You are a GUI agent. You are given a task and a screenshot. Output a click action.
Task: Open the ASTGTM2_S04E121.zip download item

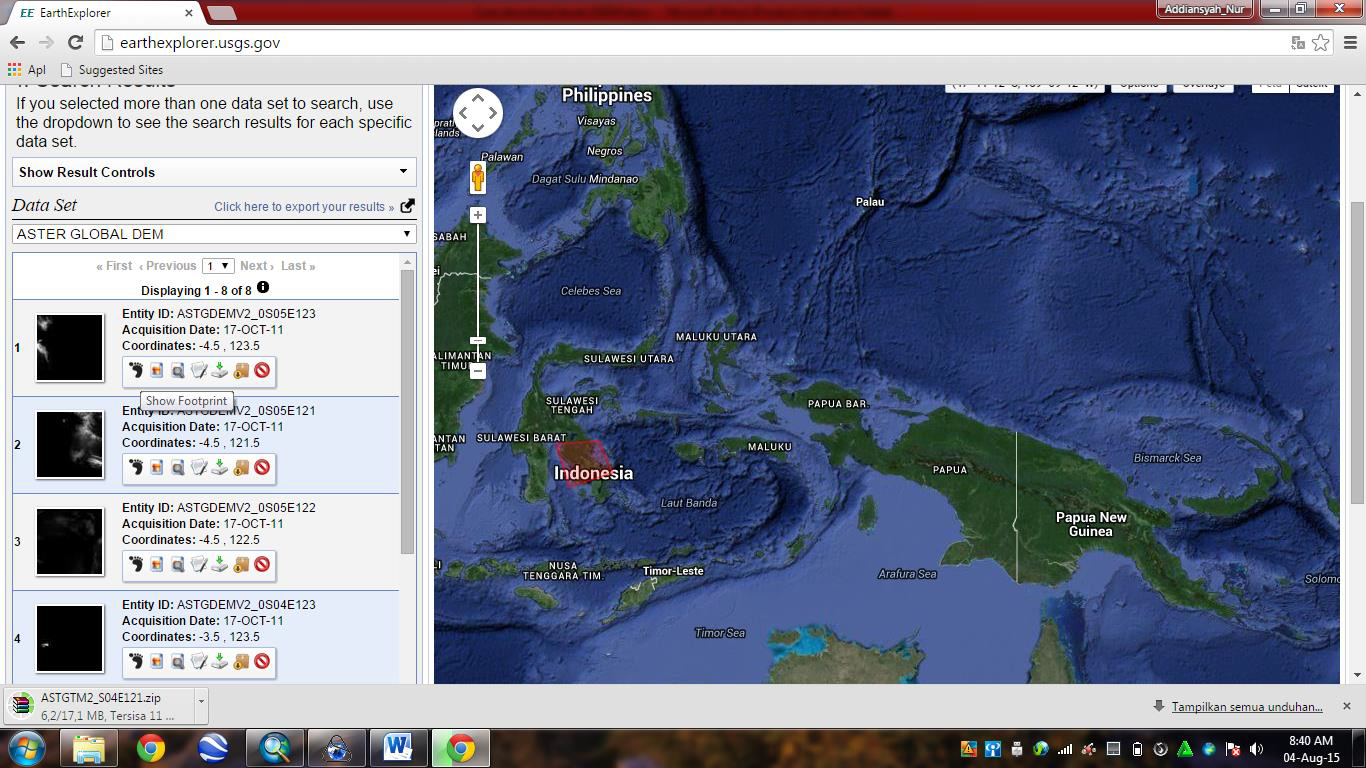tap(100, 705)
